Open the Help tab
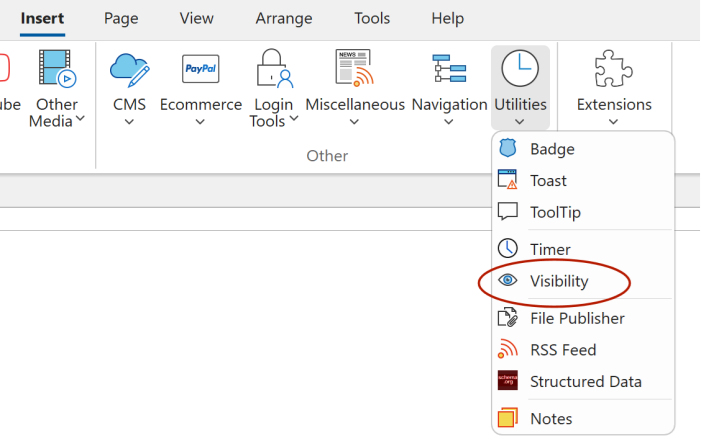Screen dimensions: 702x442 point(447,18)
